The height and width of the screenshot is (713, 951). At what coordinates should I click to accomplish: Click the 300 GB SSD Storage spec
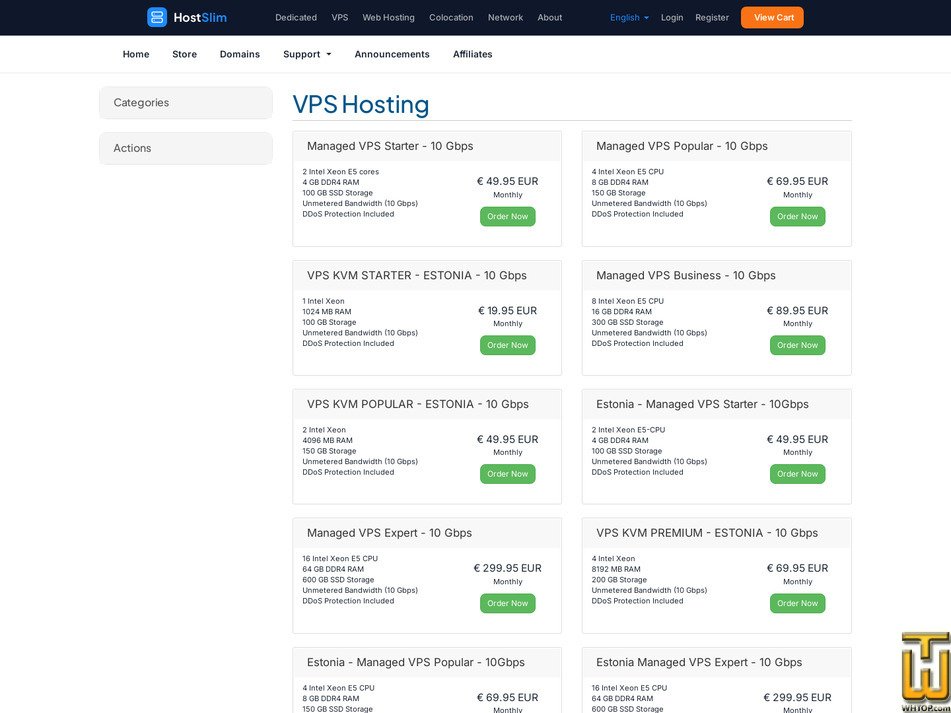click(x=628, y=322)
